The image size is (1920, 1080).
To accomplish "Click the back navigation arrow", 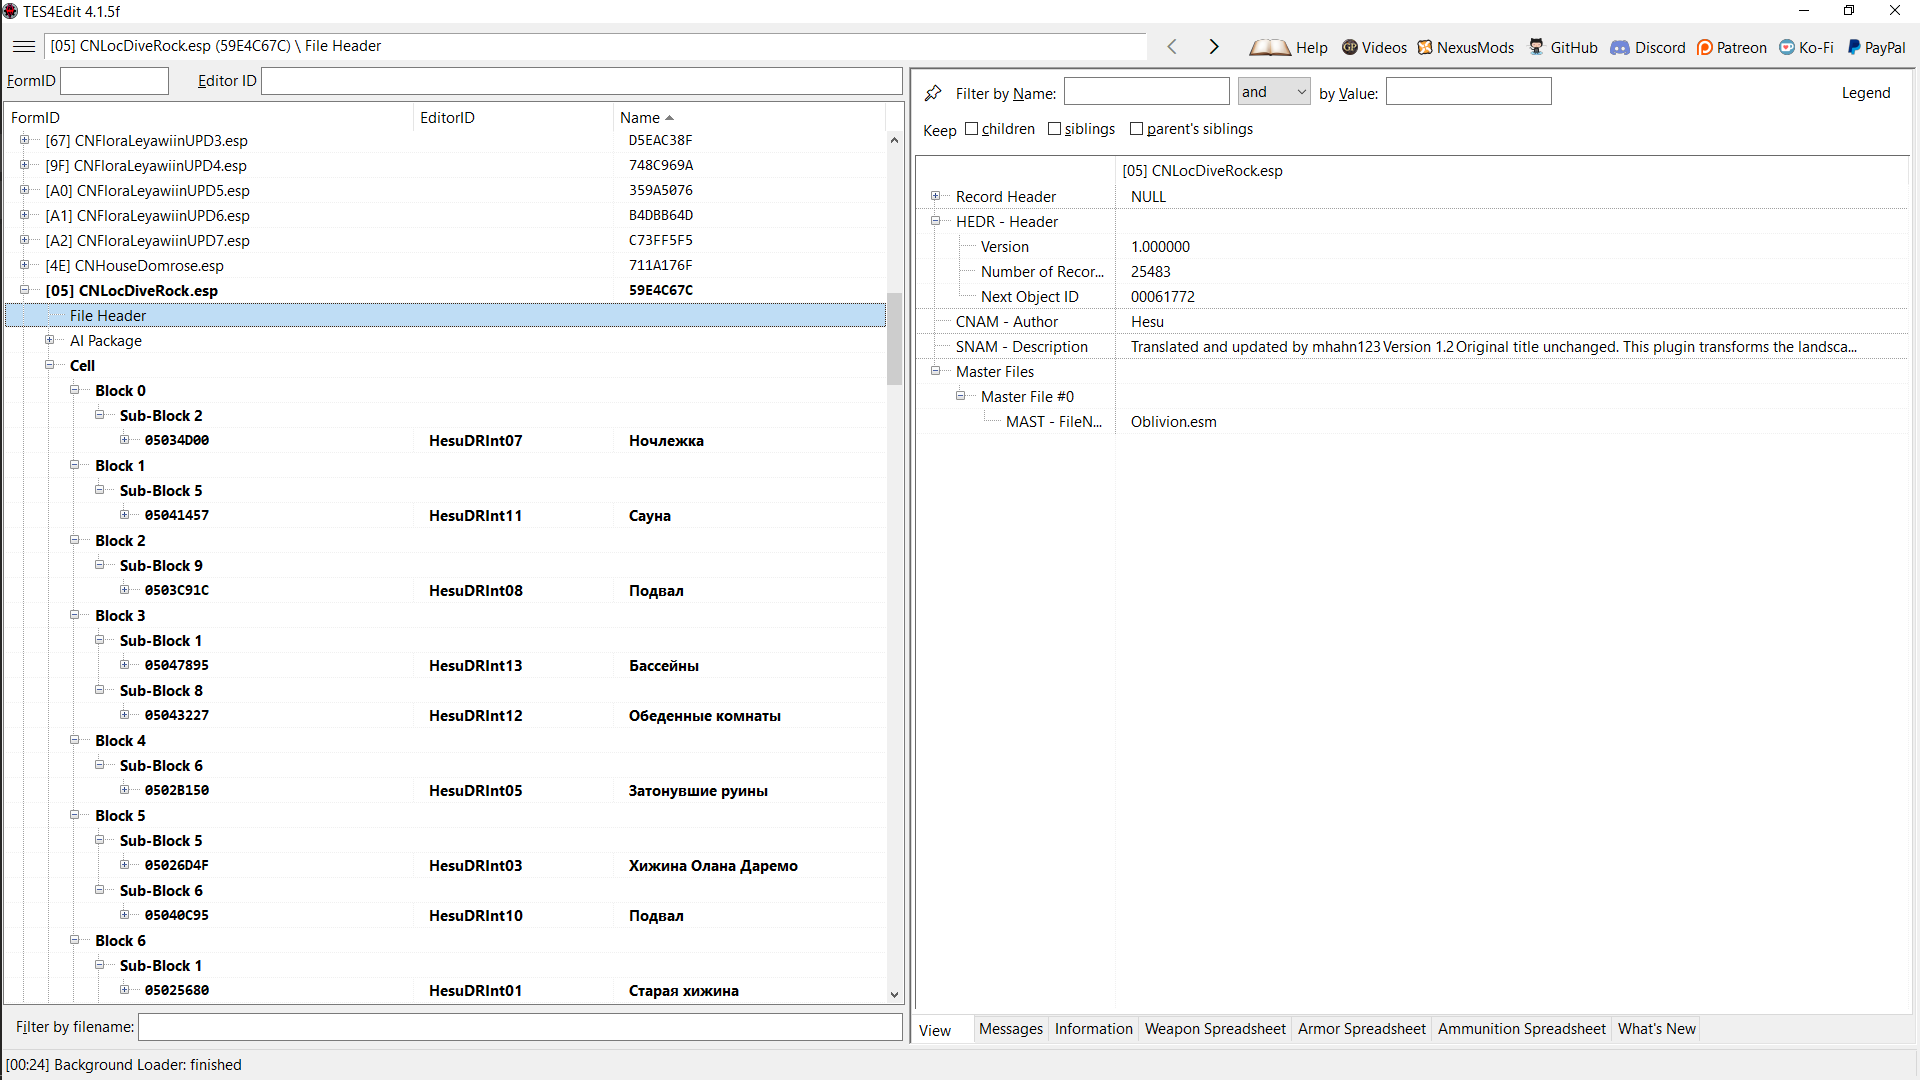I will [x=1172, y=47].
